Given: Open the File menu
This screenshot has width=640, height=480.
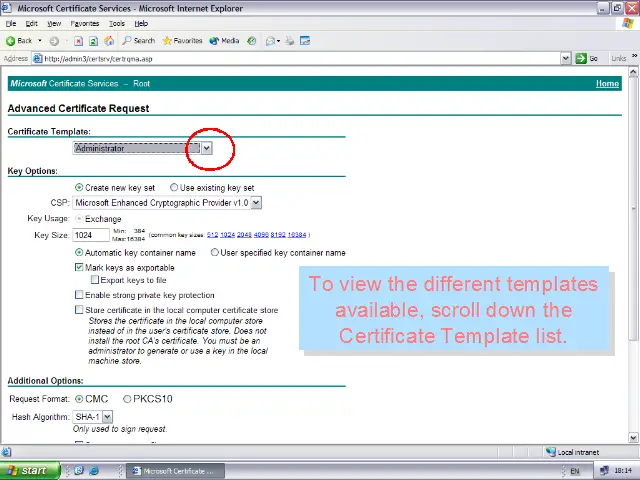Looking at the screenshot, I should [11, 24].
